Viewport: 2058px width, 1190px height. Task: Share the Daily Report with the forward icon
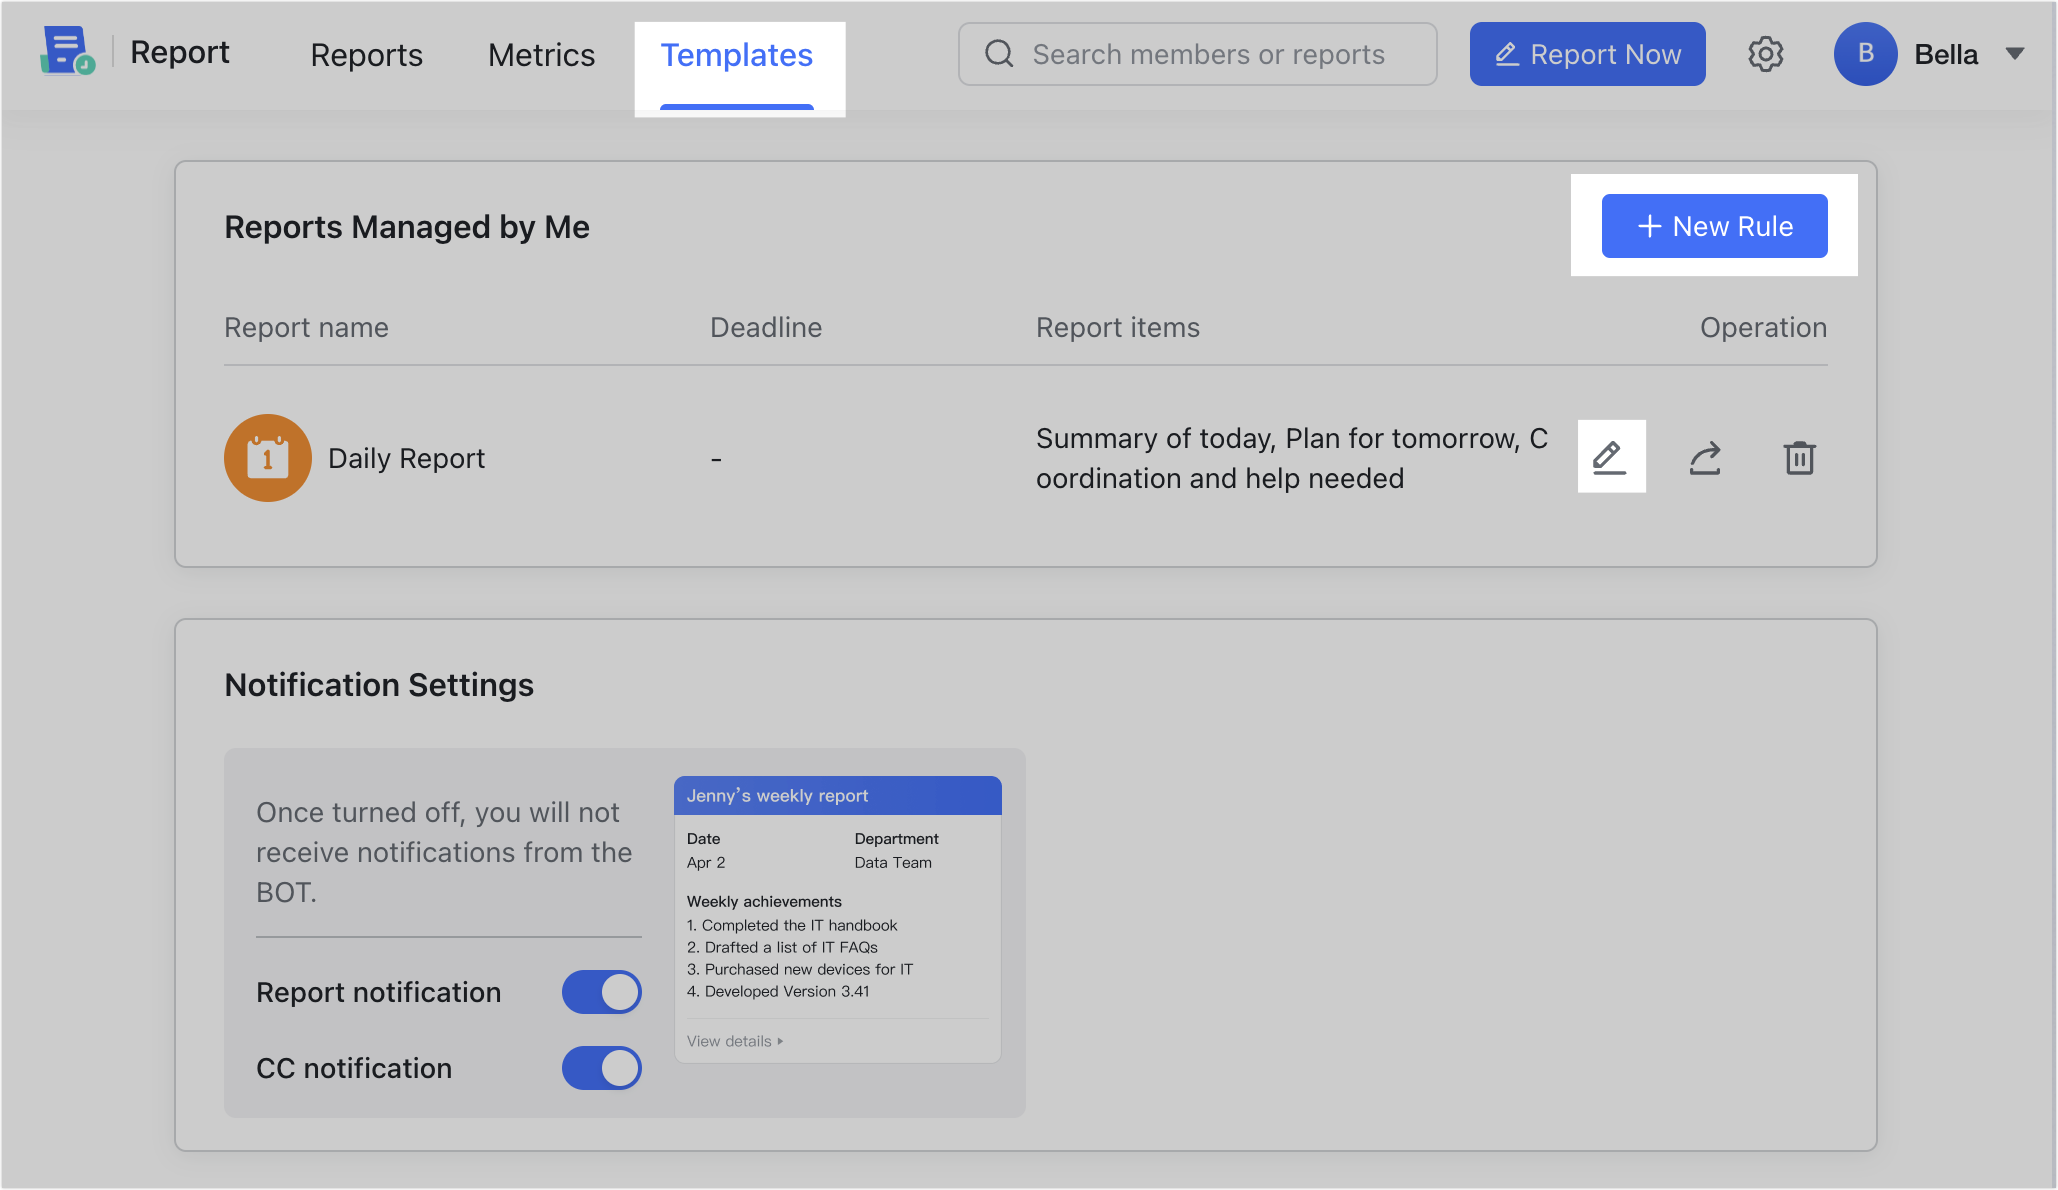click(1705, 457)
